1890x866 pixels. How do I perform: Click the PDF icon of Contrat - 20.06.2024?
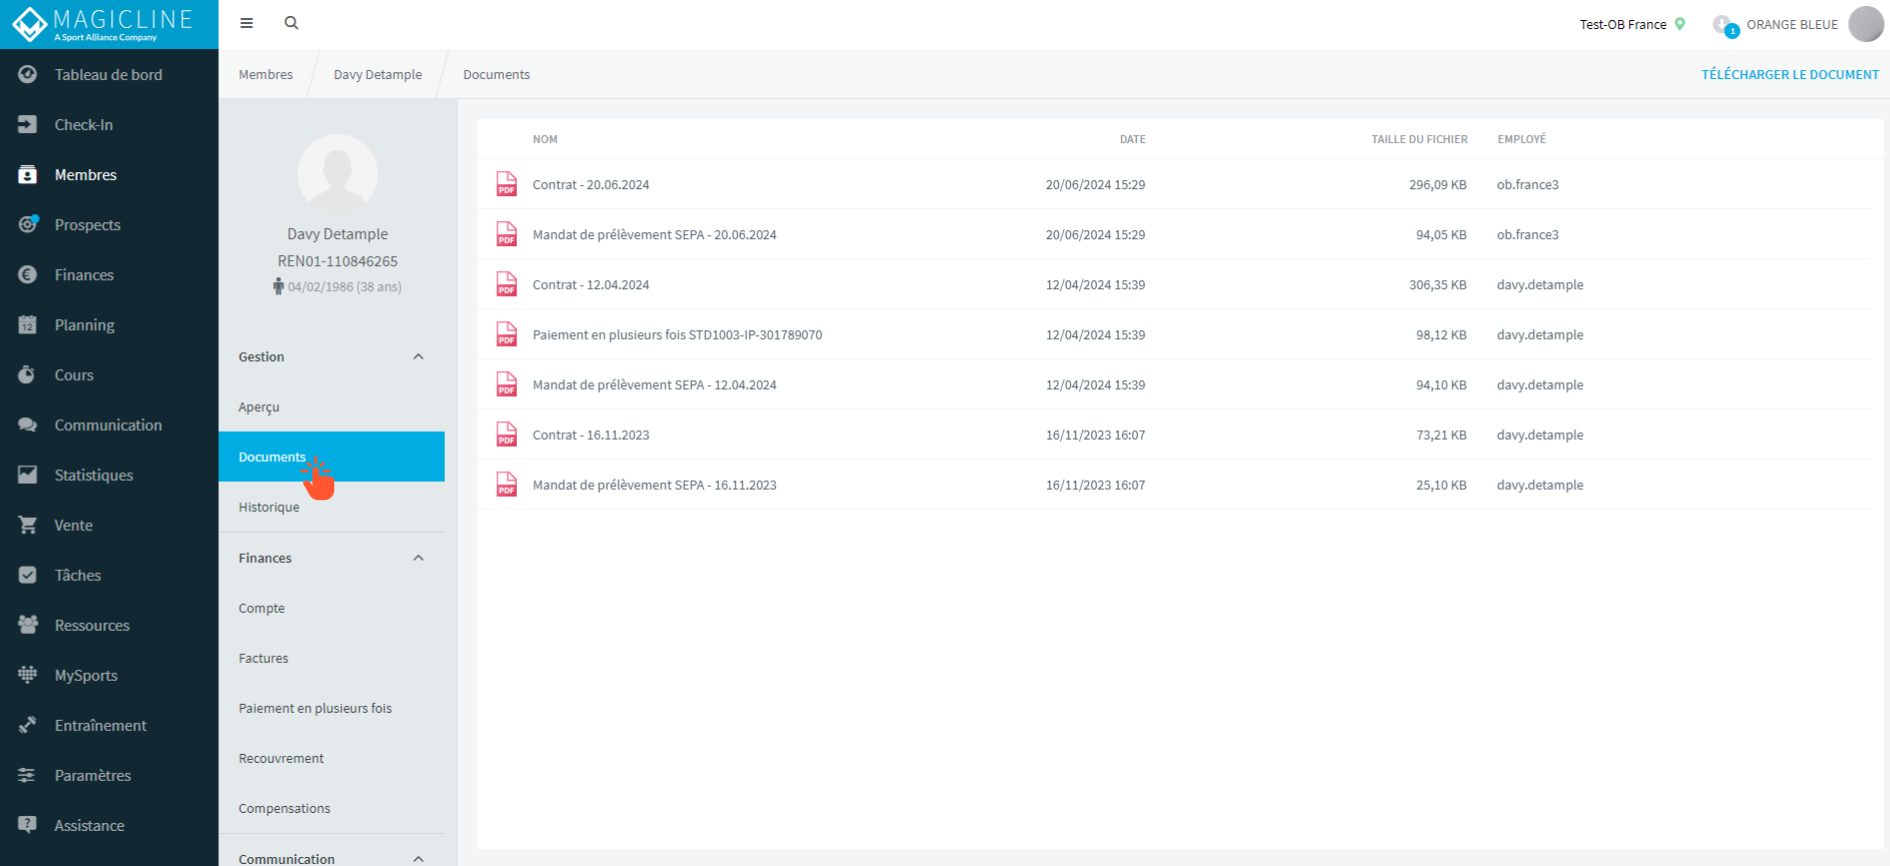(x=507, y=184)
